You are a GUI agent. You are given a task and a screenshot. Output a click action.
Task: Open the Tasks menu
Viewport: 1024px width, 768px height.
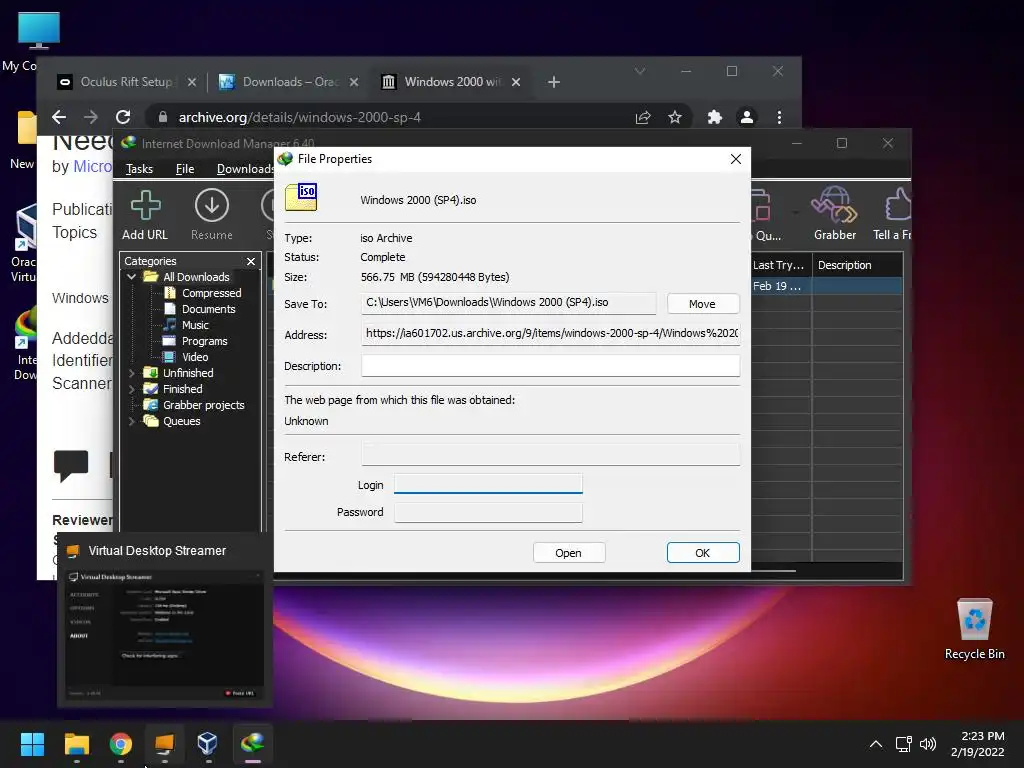139,169
